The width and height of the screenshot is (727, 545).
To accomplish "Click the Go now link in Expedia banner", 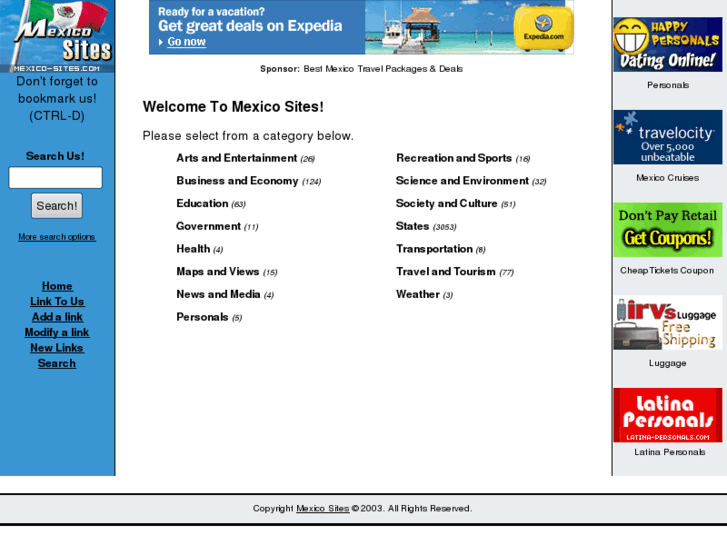I will [186, 42].
